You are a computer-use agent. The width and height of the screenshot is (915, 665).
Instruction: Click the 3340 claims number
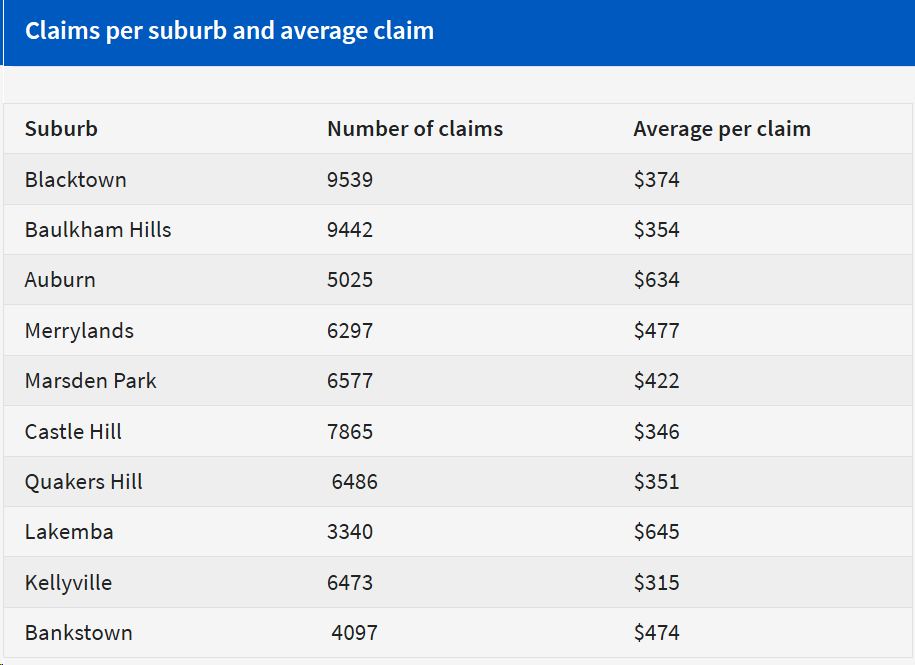(x=350, y=532)
